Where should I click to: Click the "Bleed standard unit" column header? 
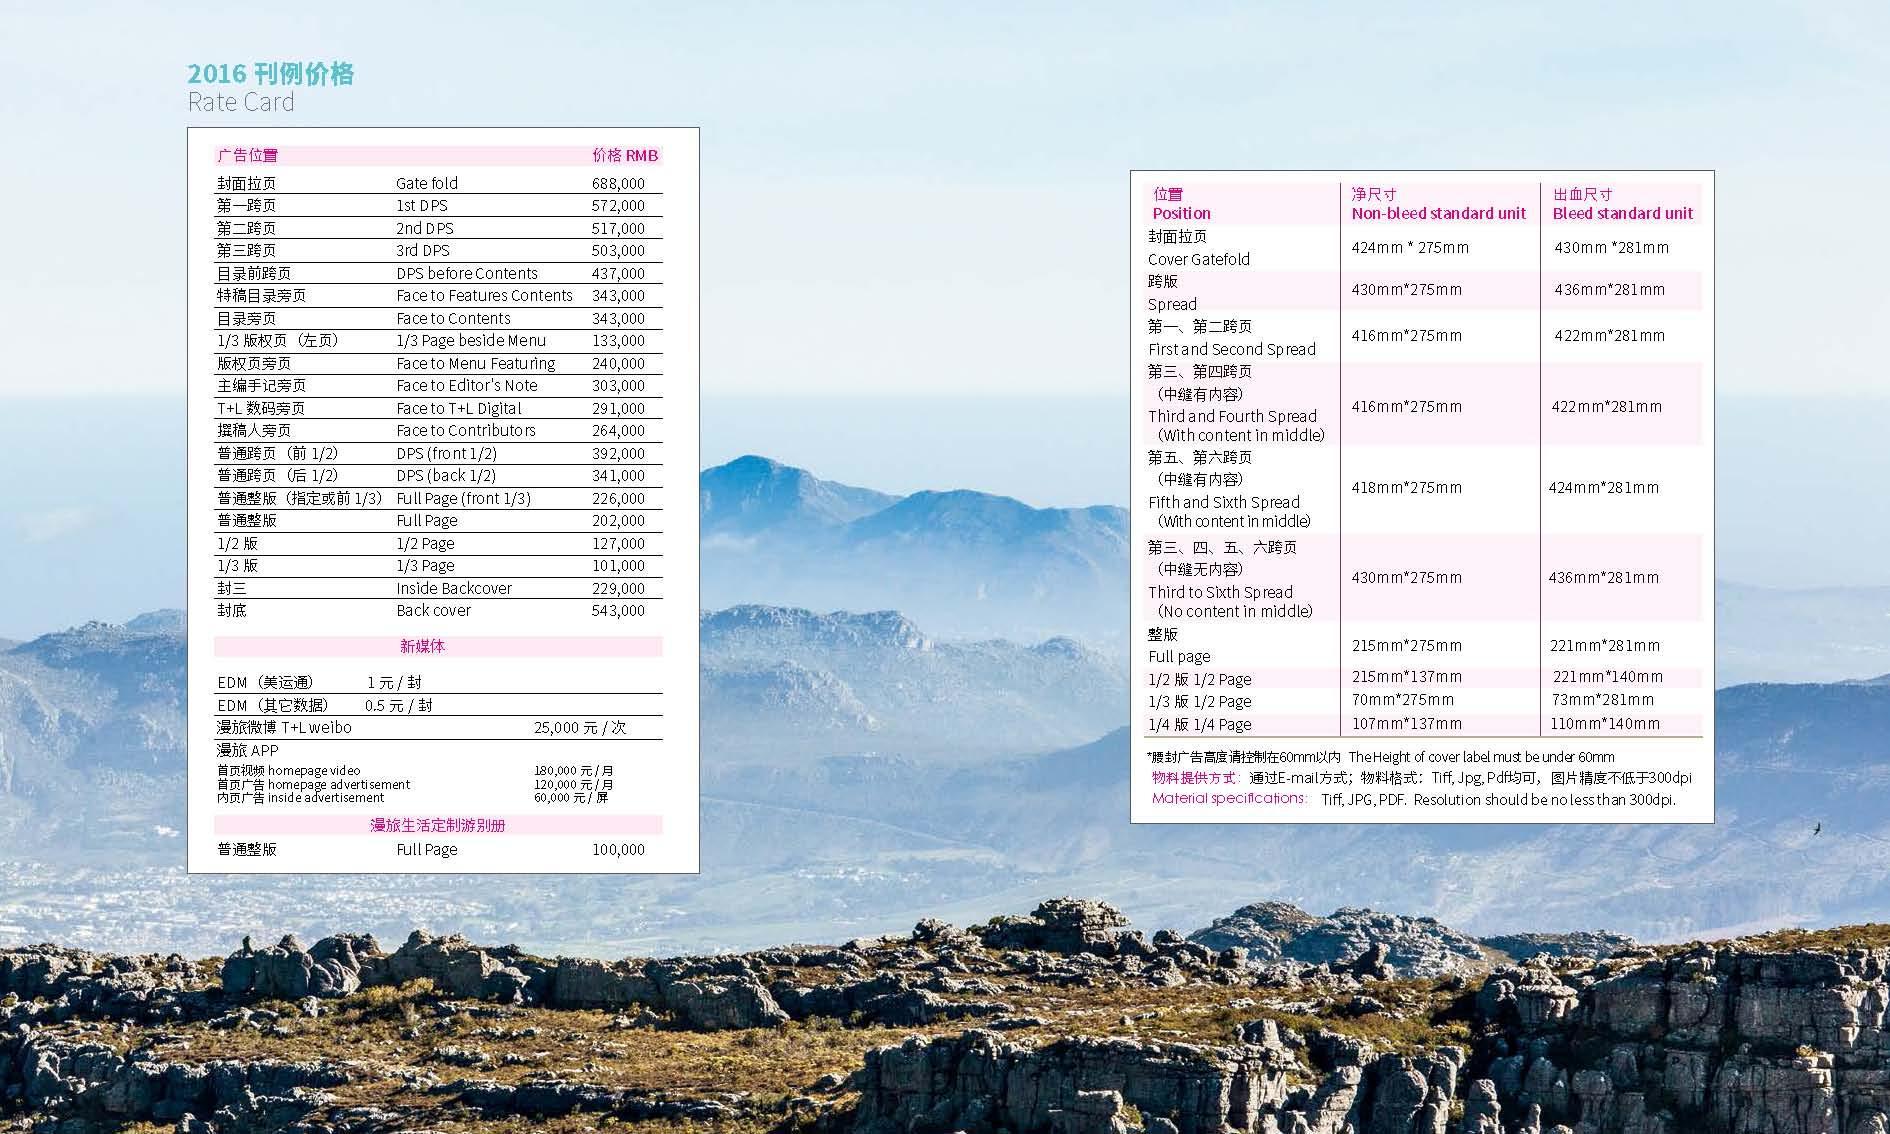click(x=1622, y=213)
